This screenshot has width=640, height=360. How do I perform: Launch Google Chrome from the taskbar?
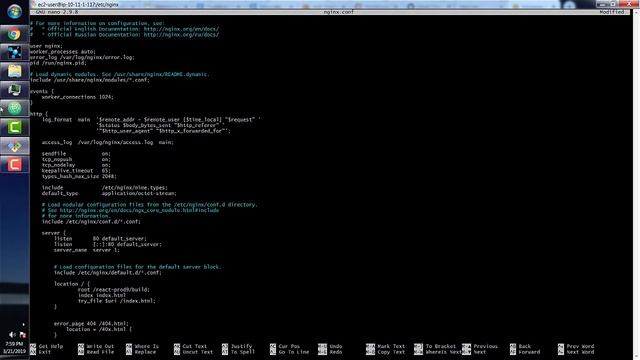pos(14,34)
